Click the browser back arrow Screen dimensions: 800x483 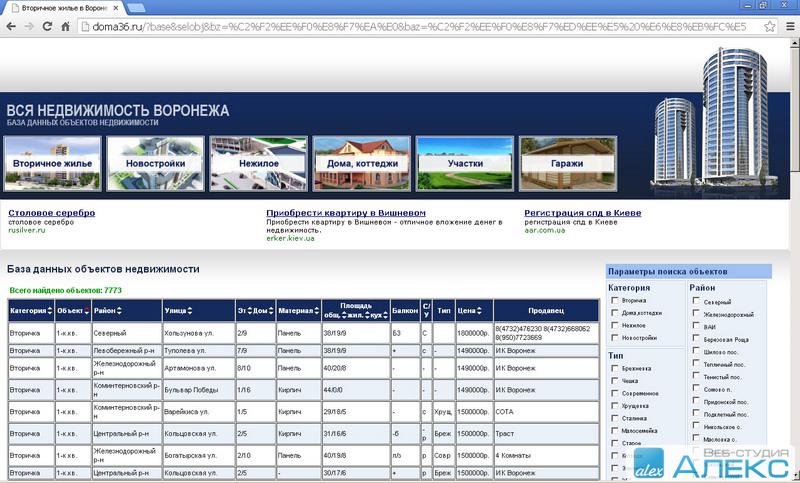tap(10, 26)
